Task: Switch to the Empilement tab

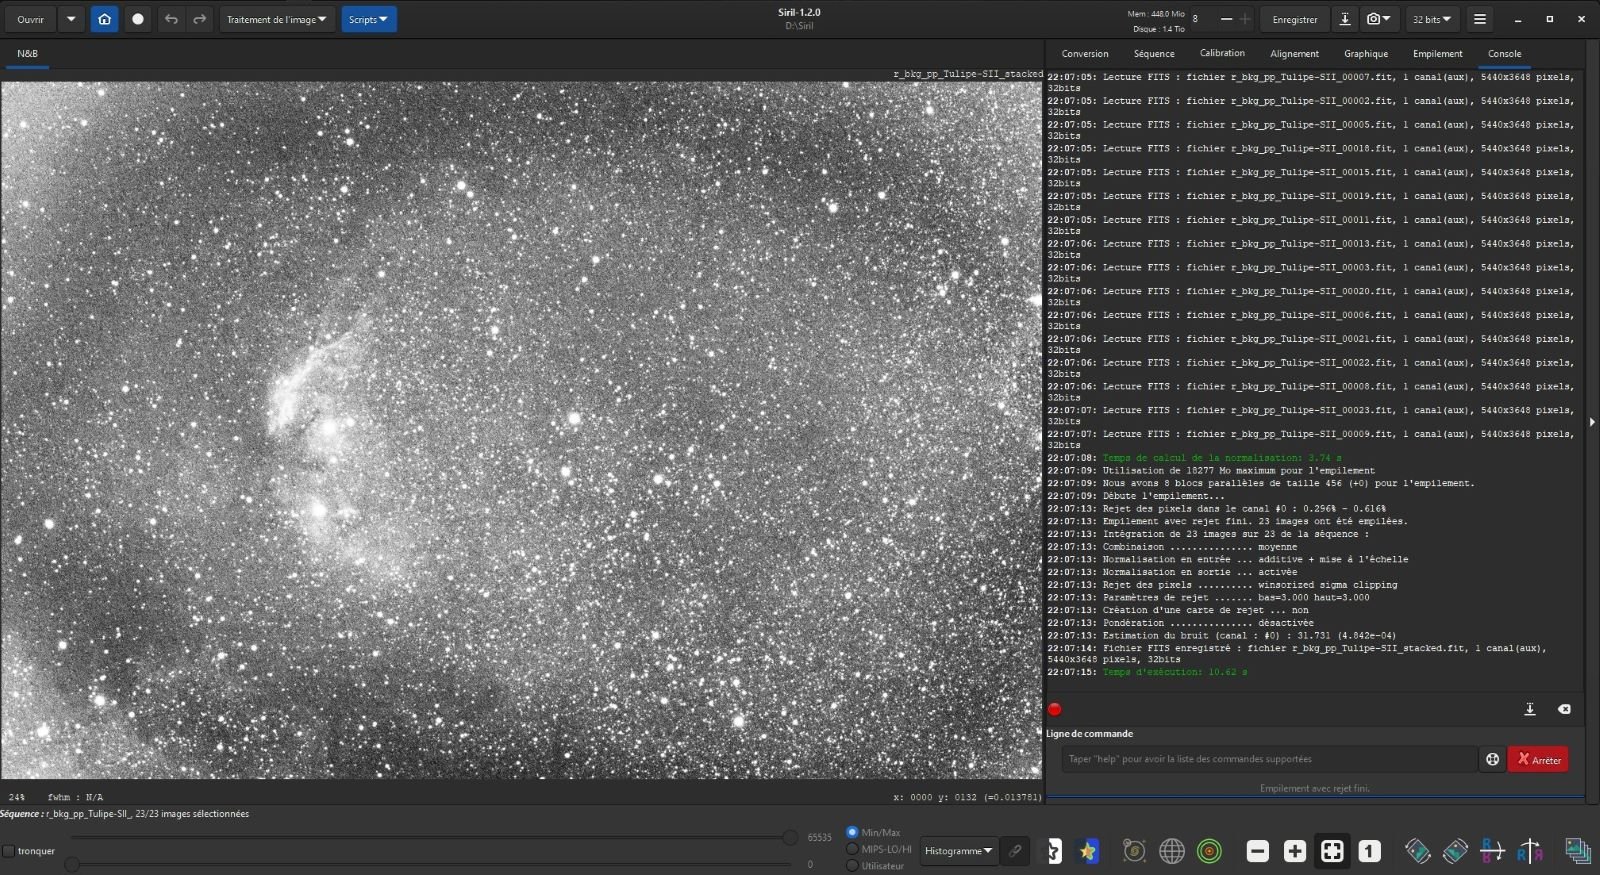Action: click(1437, 54)
